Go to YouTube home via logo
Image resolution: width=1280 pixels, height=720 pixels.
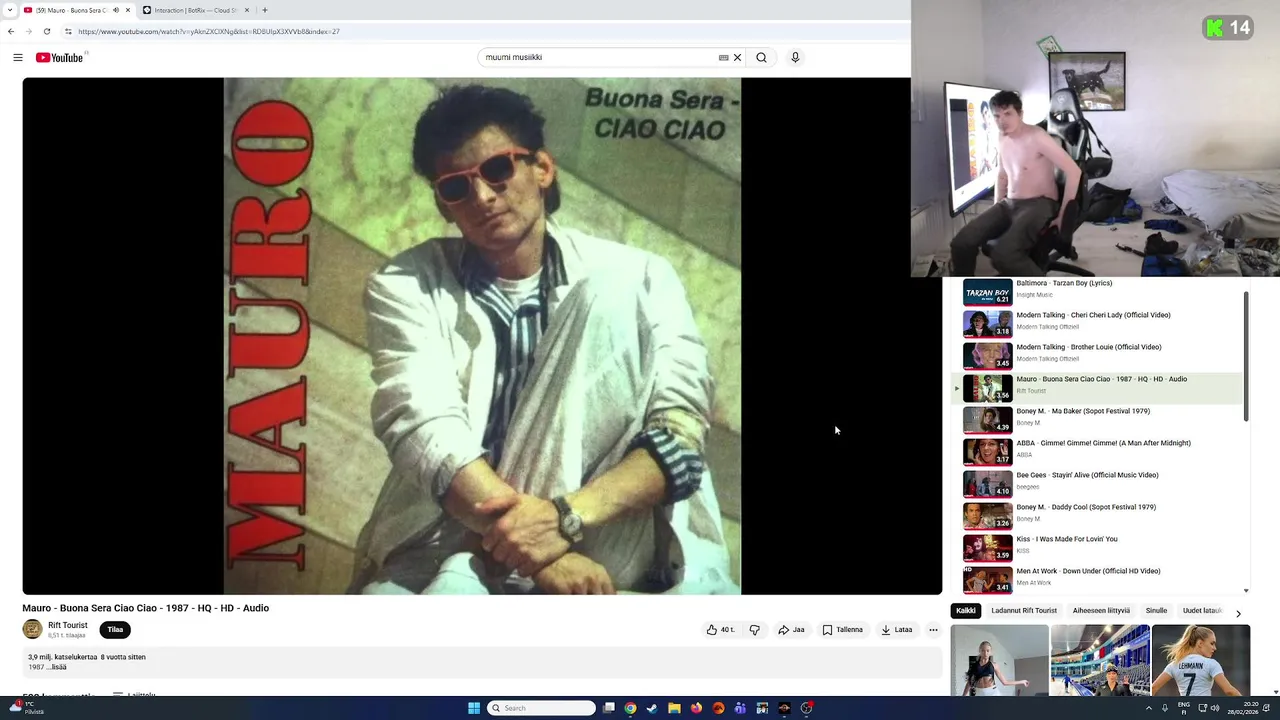[x=61, y=57]
